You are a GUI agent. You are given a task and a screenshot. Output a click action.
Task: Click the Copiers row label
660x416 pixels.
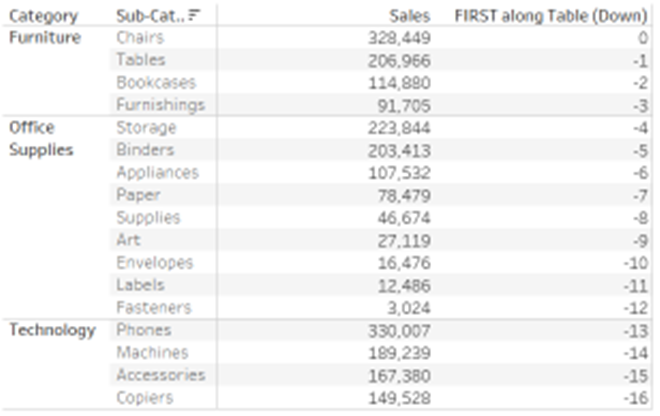[x=144, y=398]
